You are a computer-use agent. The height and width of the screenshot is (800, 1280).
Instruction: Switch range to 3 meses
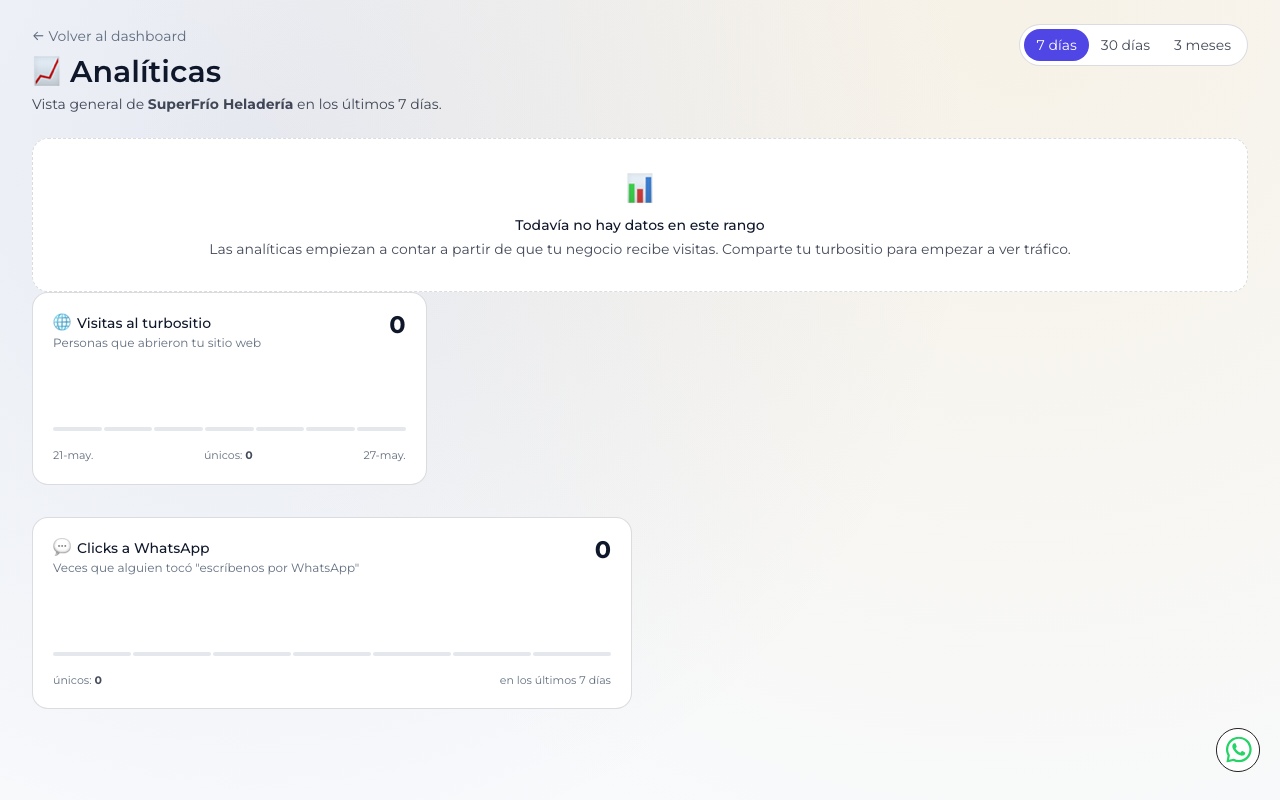click(x=1202, y=45)
